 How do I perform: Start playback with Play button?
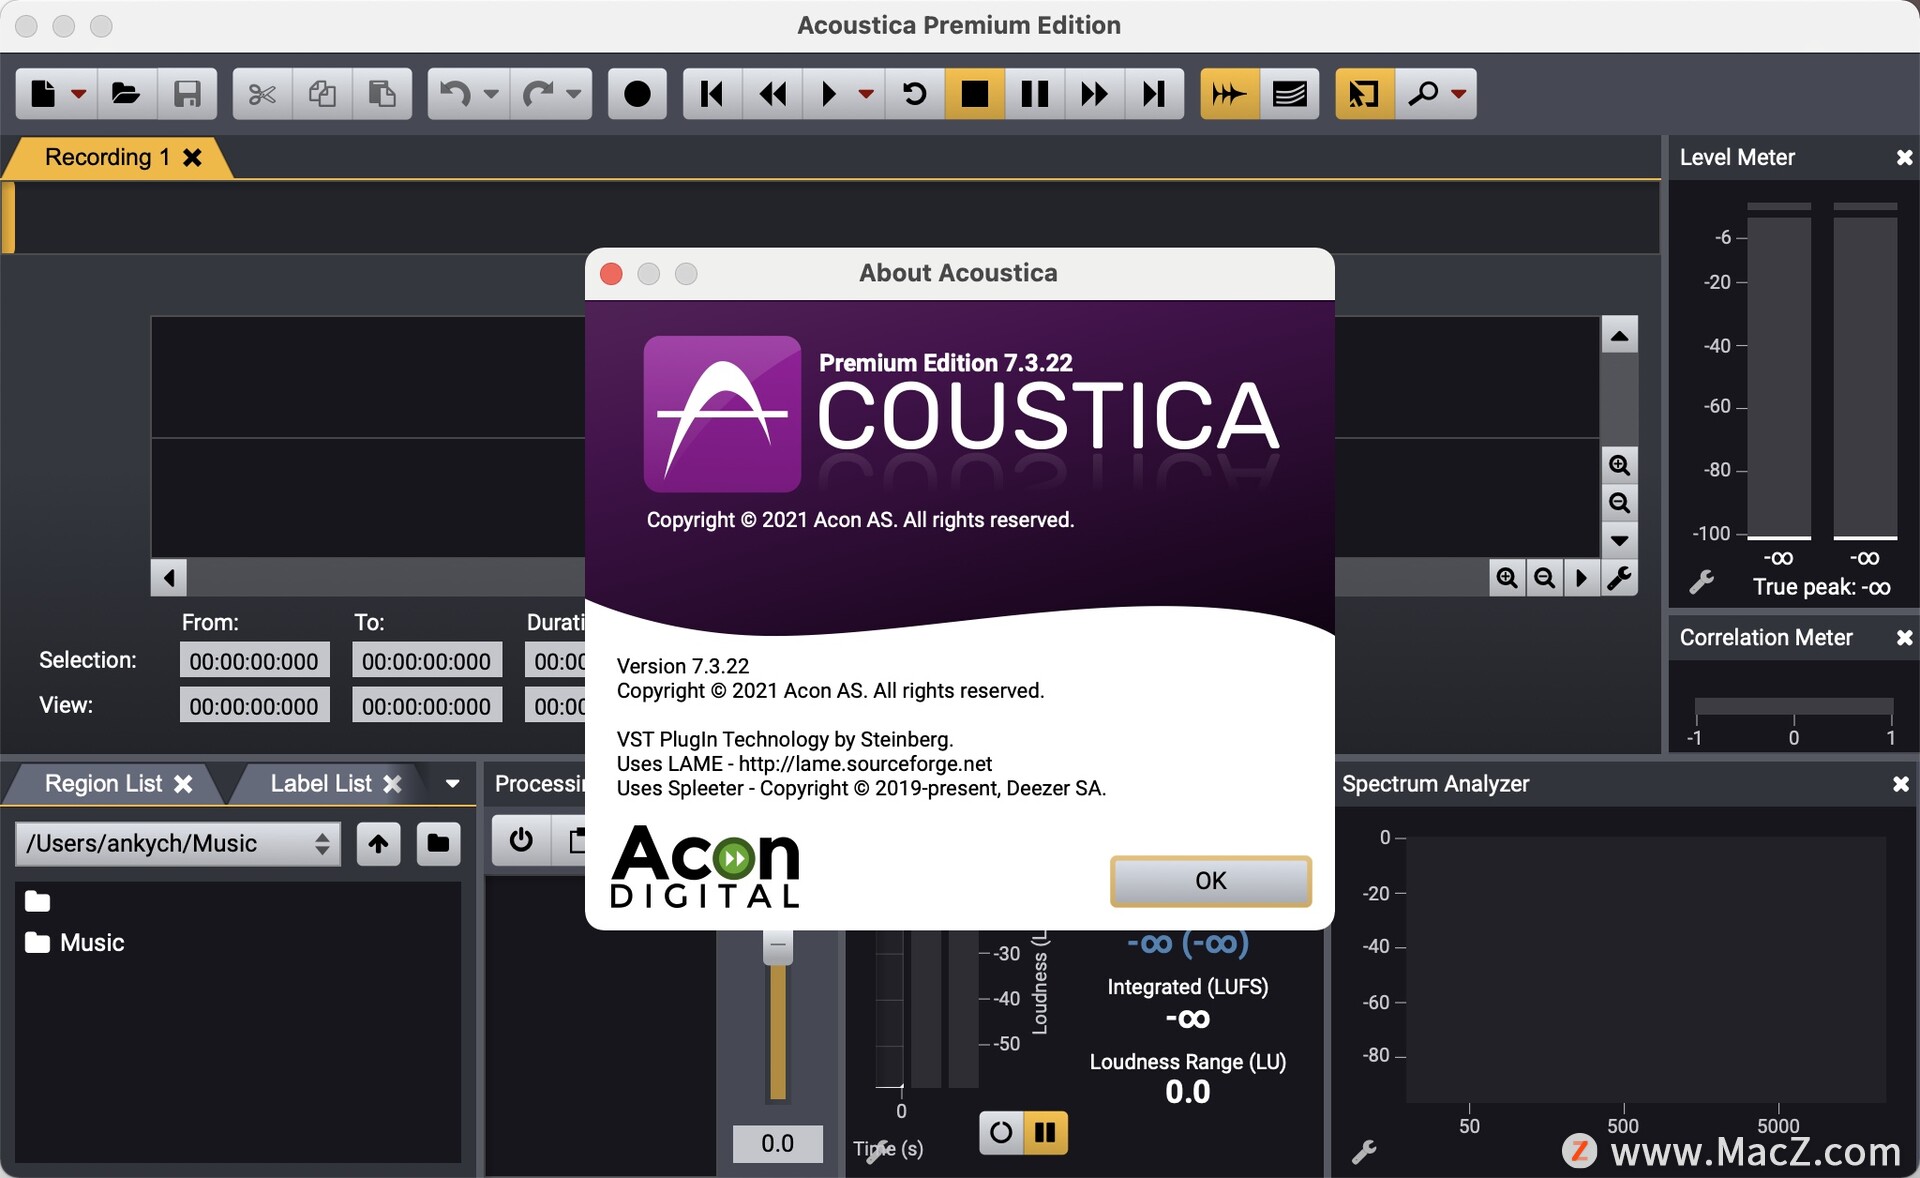pyautogui.click(x=828, y=94)
